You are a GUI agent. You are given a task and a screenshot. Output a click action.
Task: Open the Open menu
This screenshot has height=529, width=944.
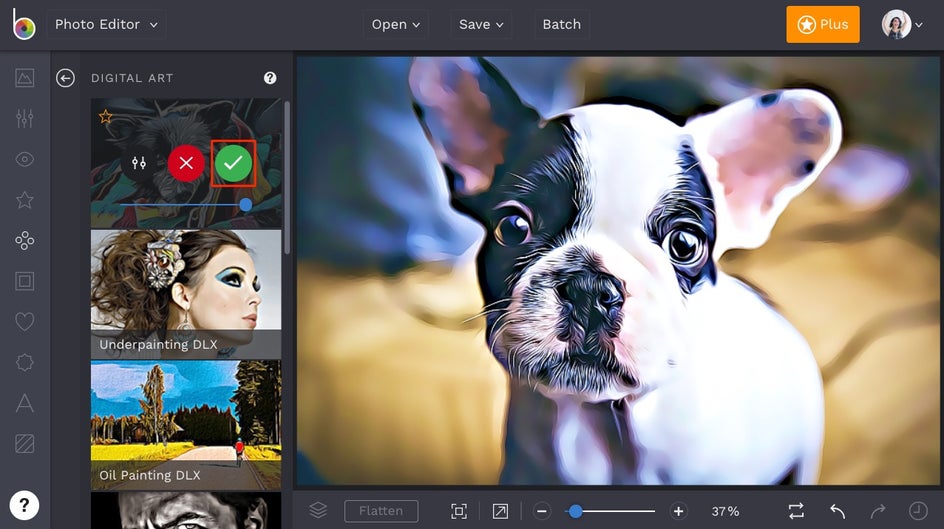click(x=396, y=25)
